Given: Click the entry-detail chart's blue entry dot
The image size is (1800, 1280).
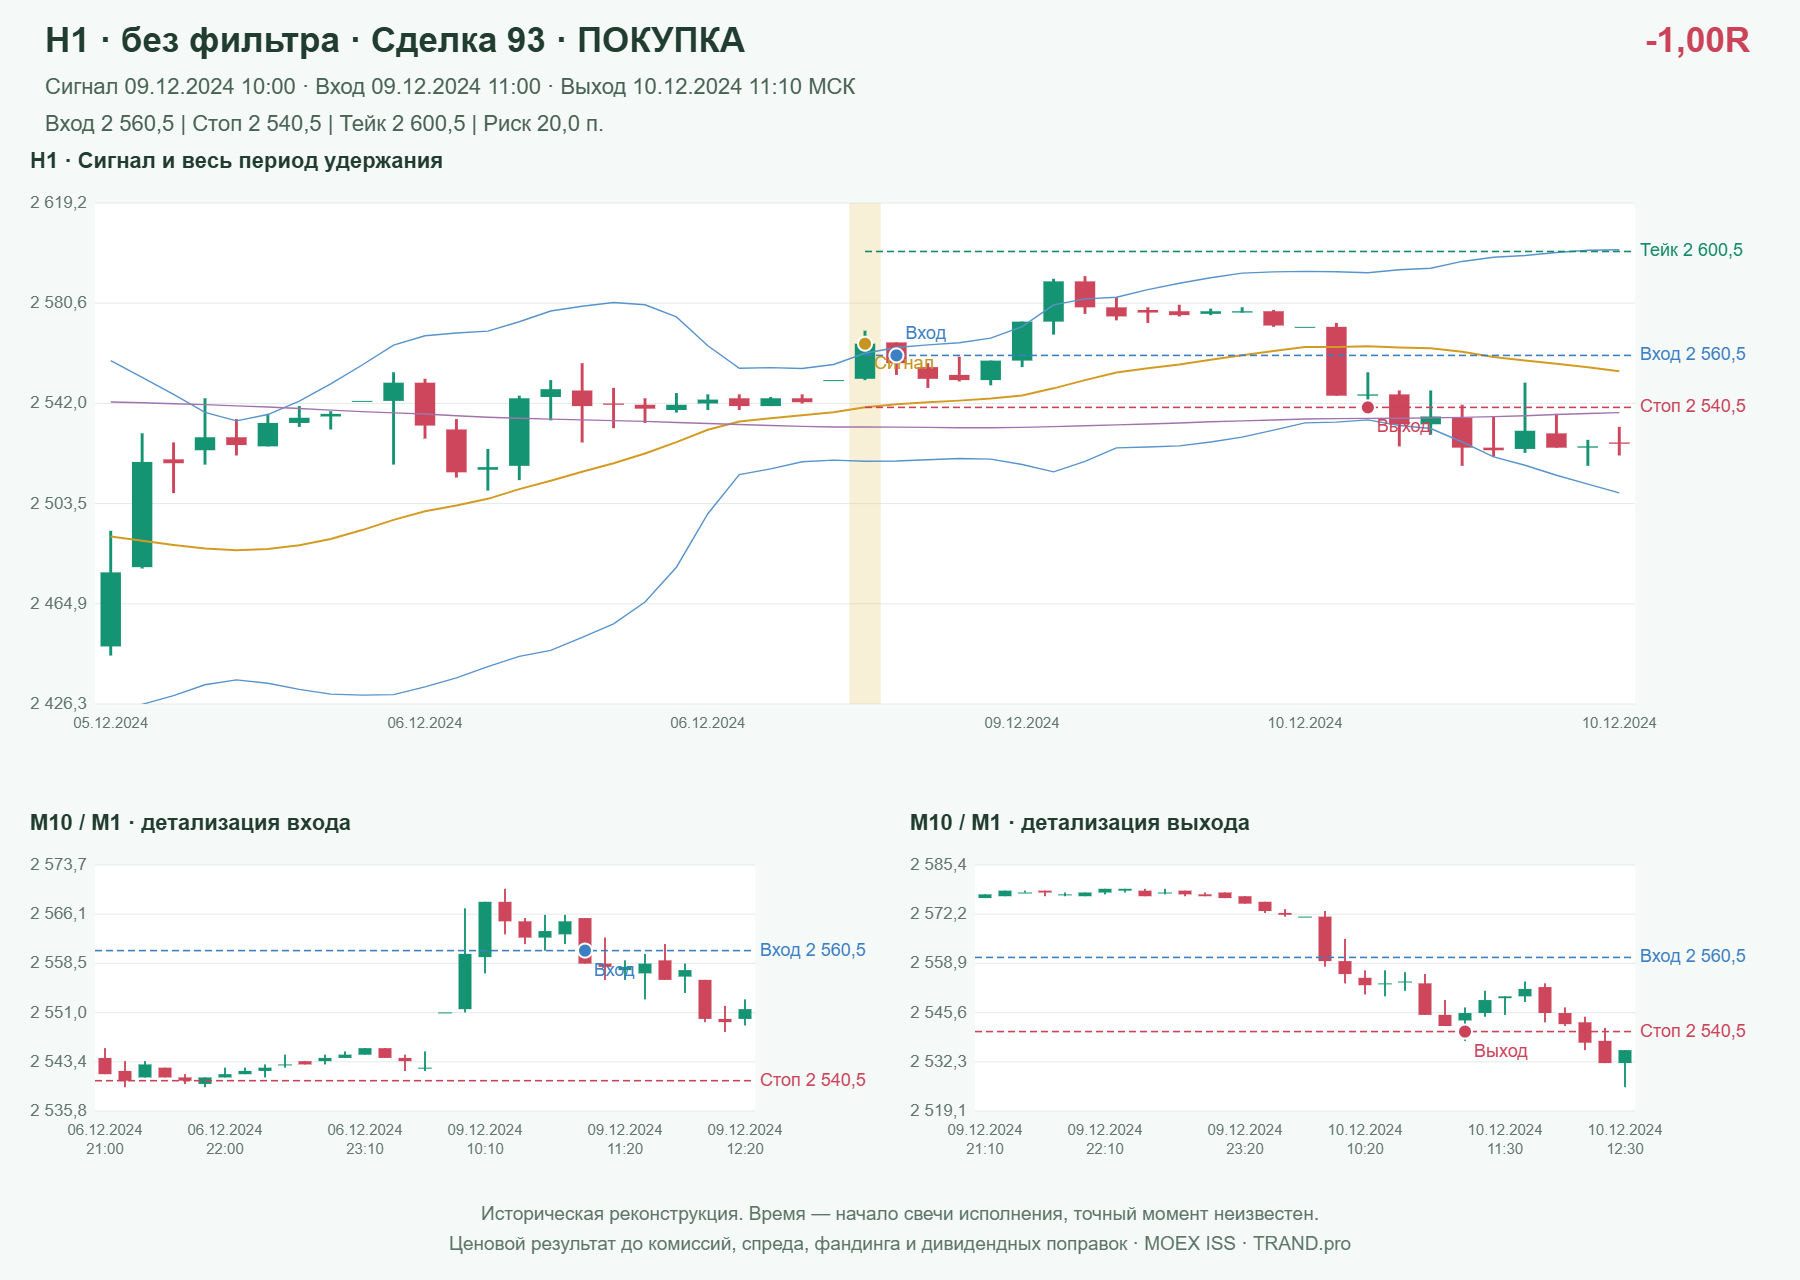Looking at the screenshot, I should [585, 951].
